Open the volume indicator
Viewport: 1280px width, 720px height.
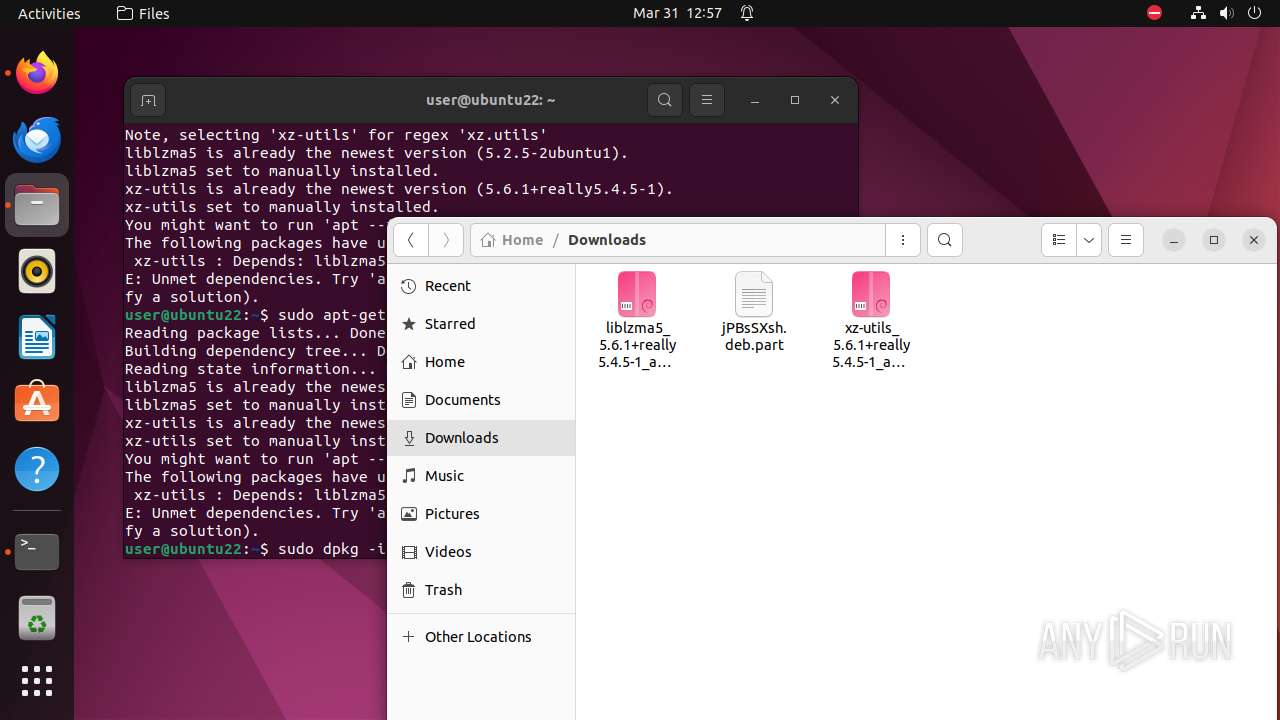1226,13
